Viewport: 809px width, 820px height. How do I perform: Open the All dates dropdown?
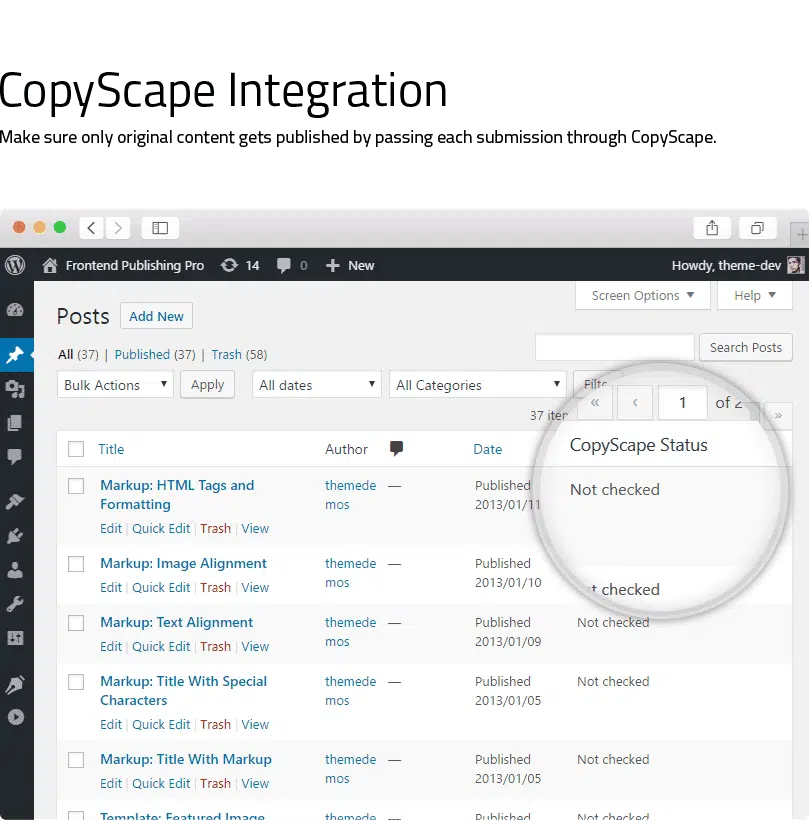316,385
